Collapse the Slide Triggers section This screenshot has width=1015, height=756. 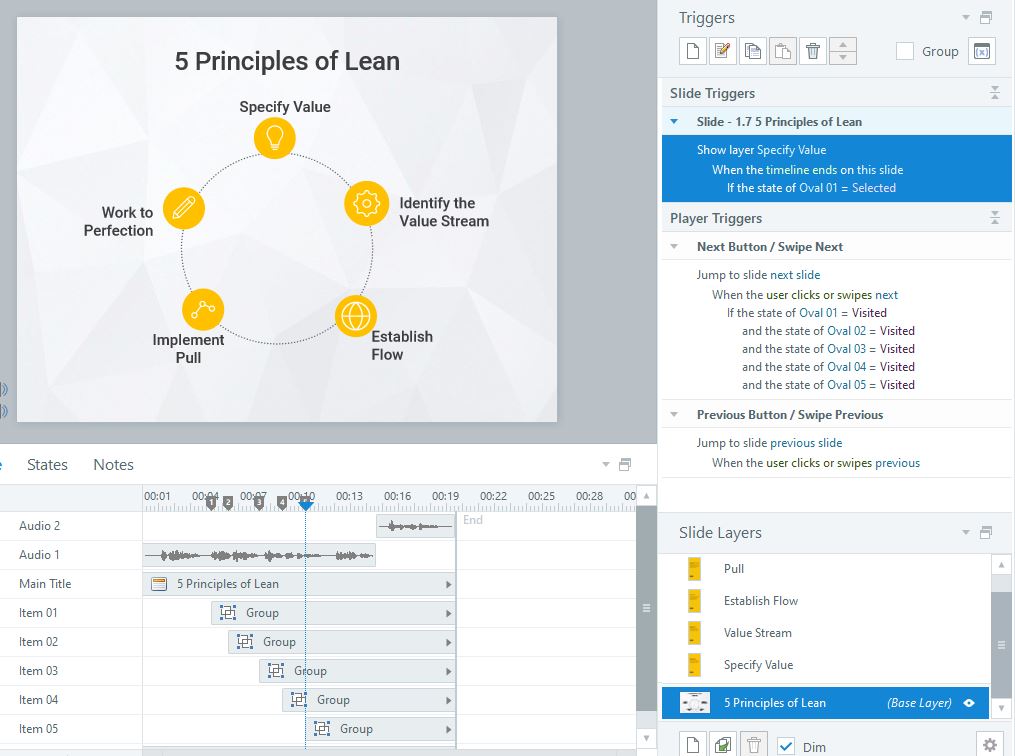(995, 93)
